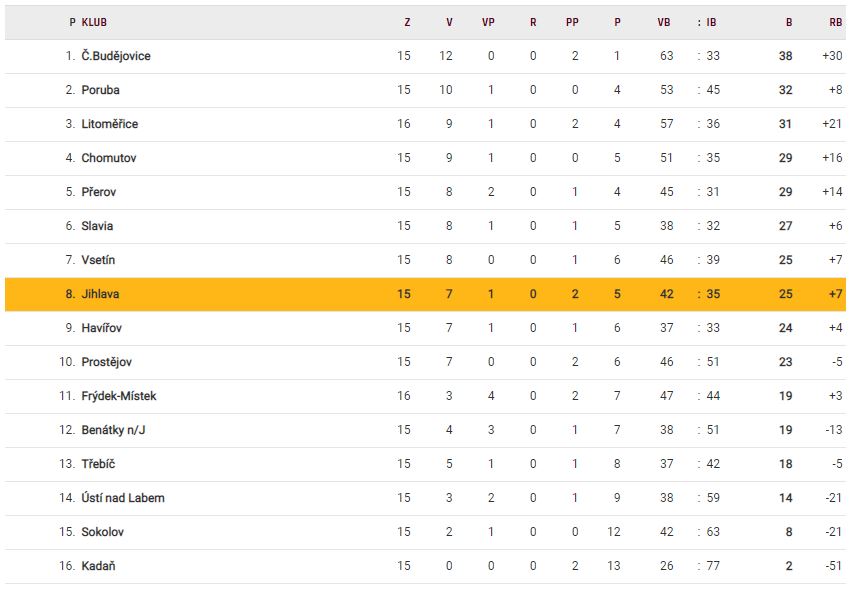The image size is (854, 589).
Task: Click the Z games-played column header
Action: 407,22
